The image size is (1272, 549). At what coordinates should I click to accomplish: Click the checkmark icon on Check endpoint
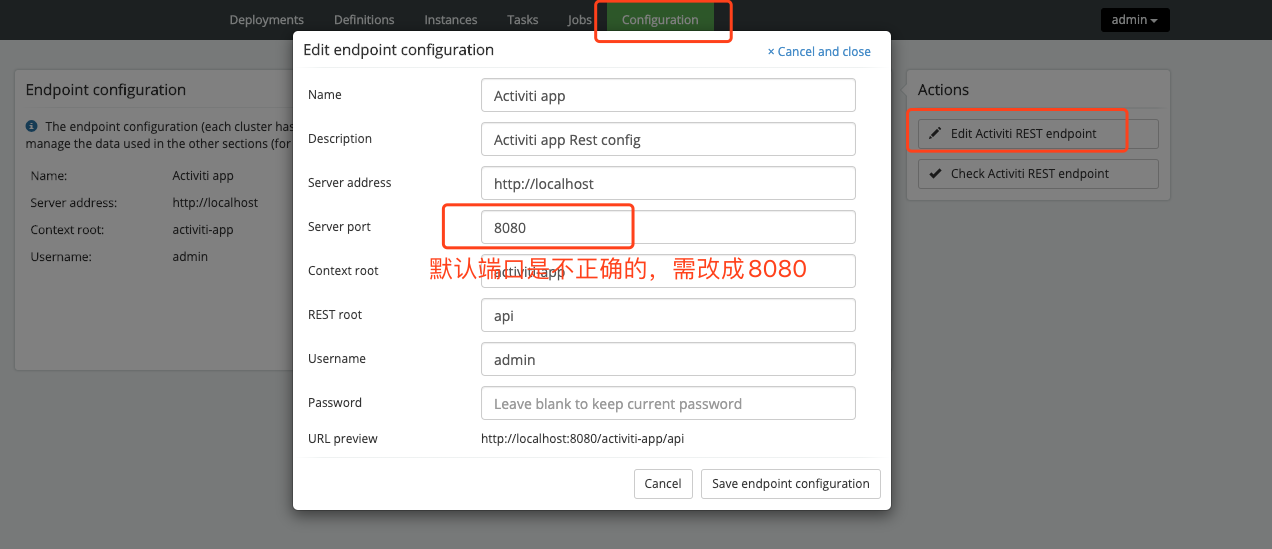point(935,174)
